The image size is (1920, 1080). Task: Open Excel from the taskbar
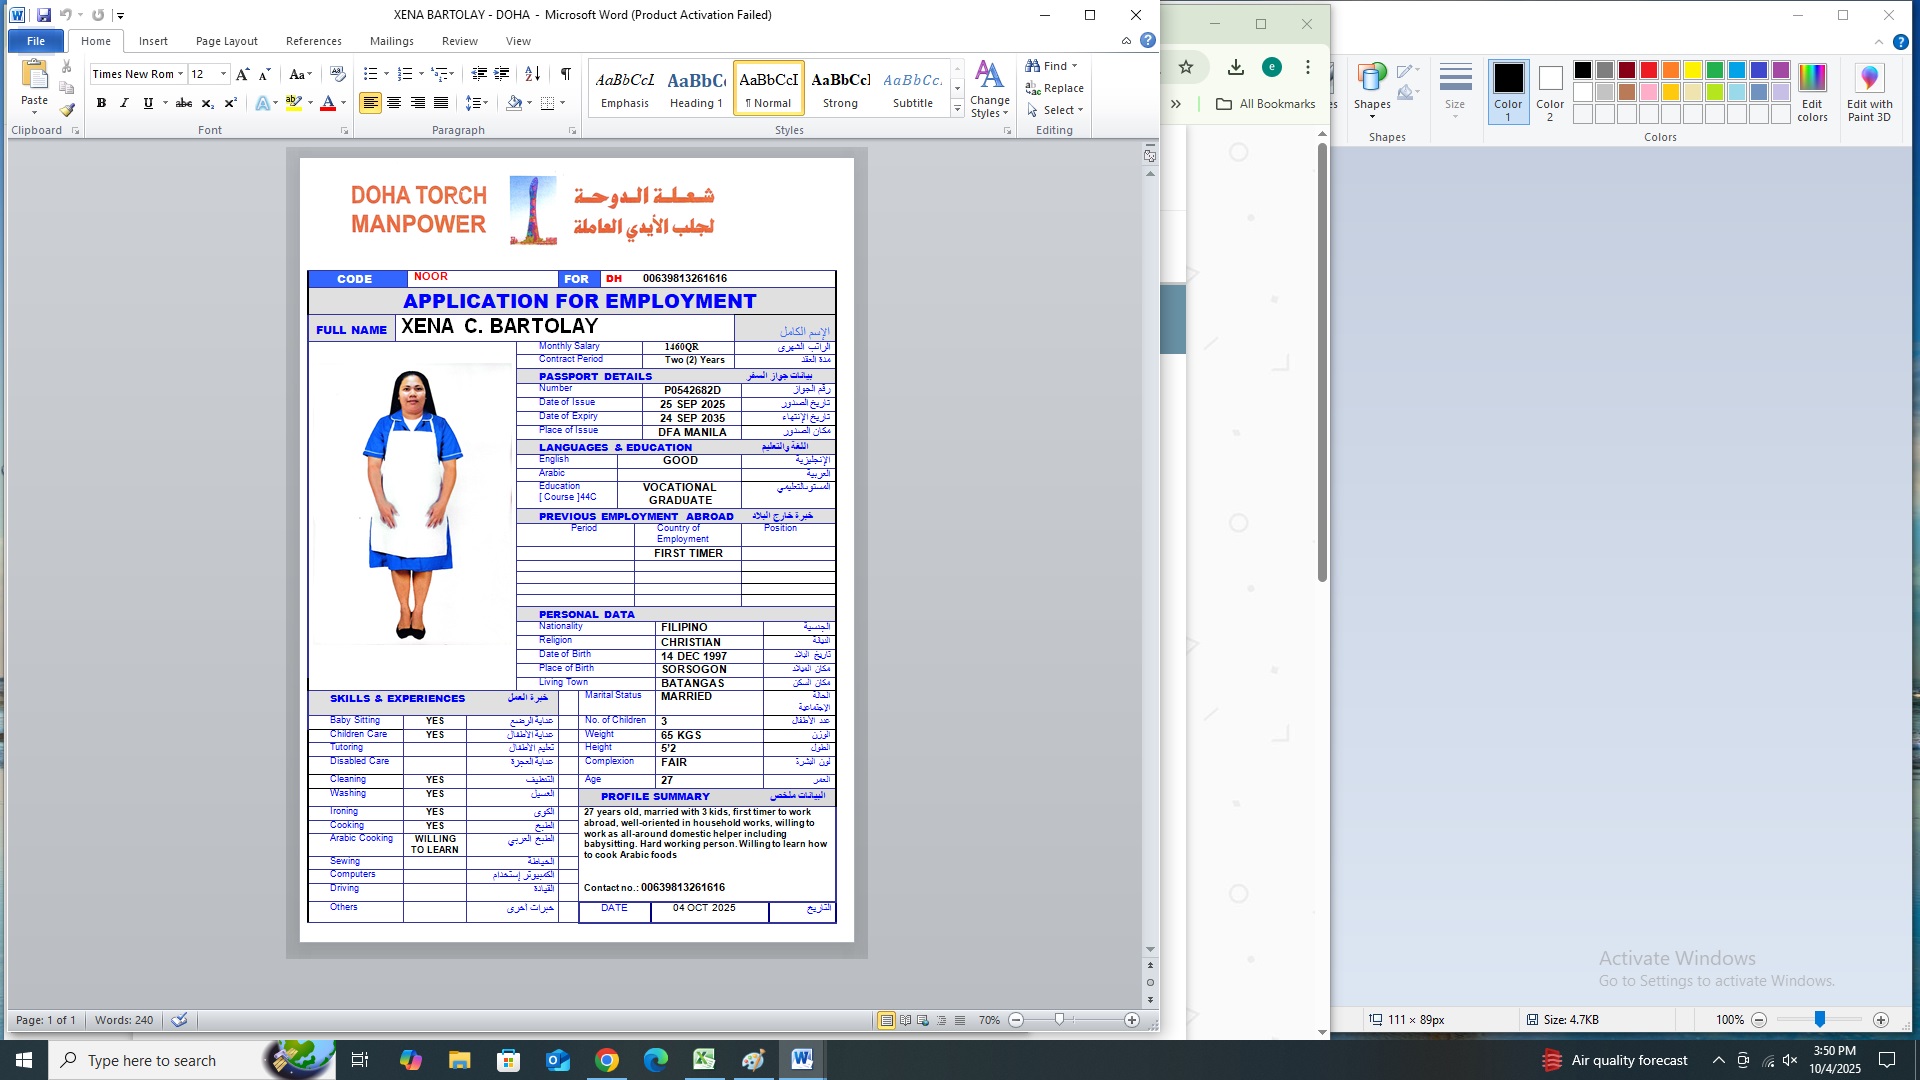coord(704,1060)
